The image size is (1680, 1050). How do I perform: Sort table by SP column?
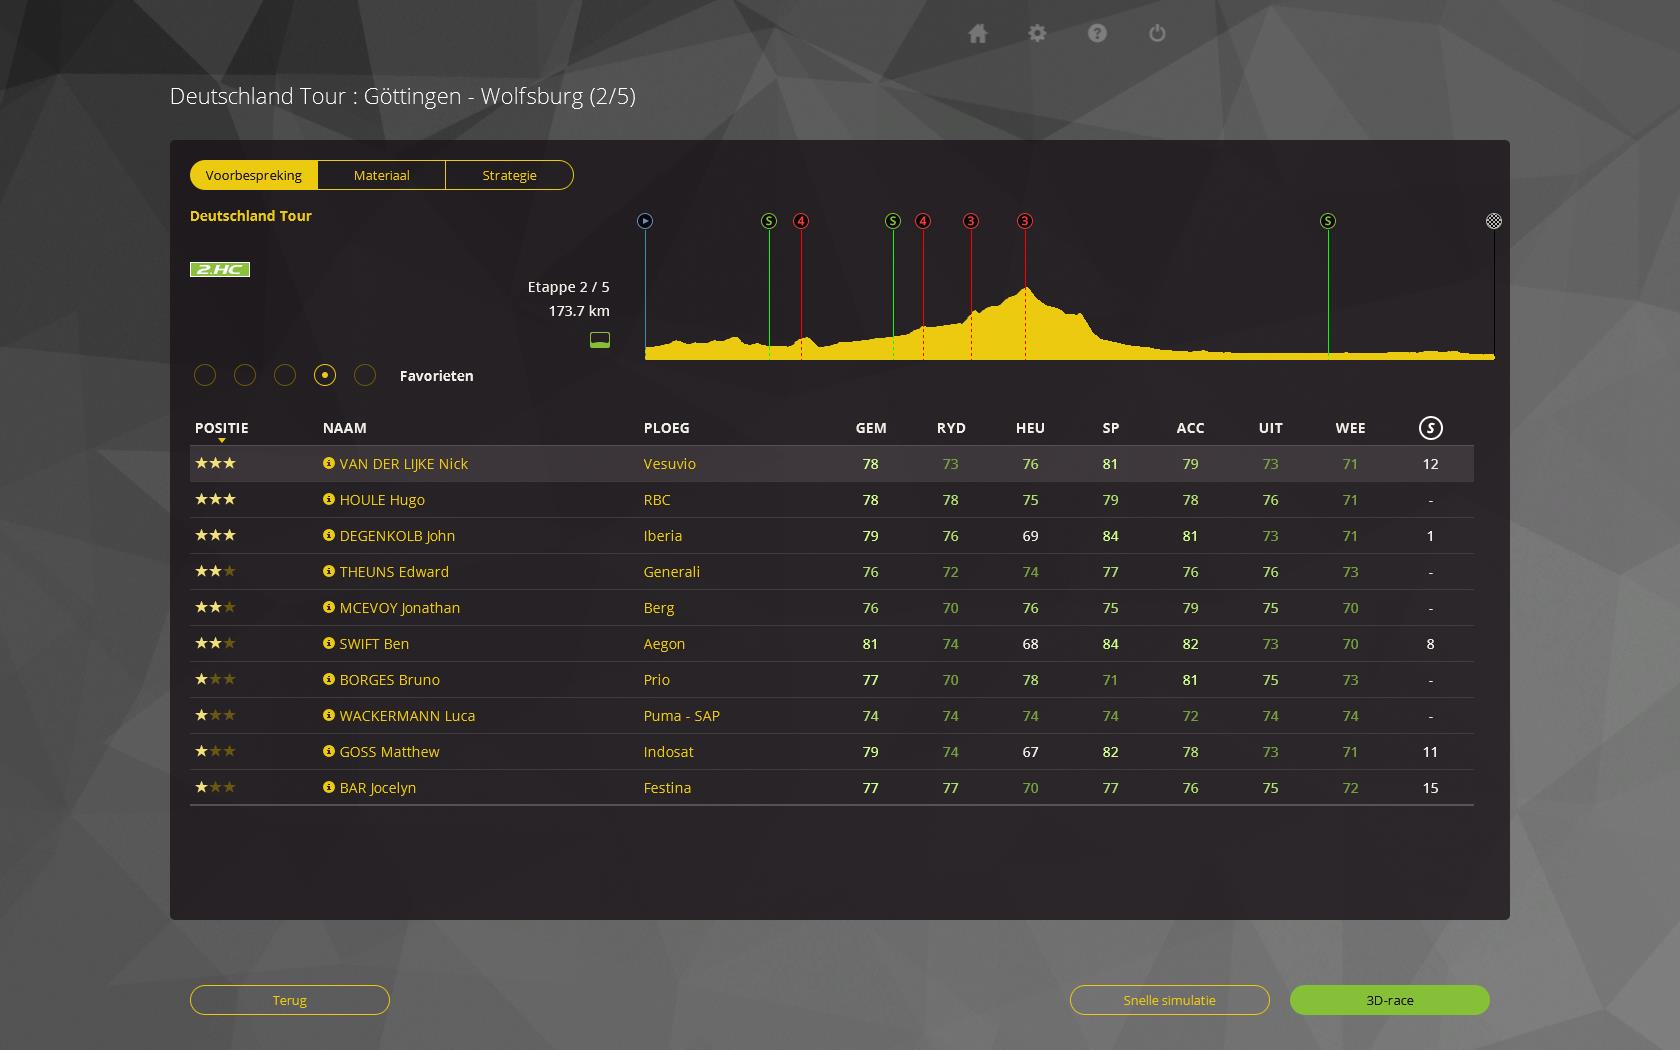click(1111, 428)
